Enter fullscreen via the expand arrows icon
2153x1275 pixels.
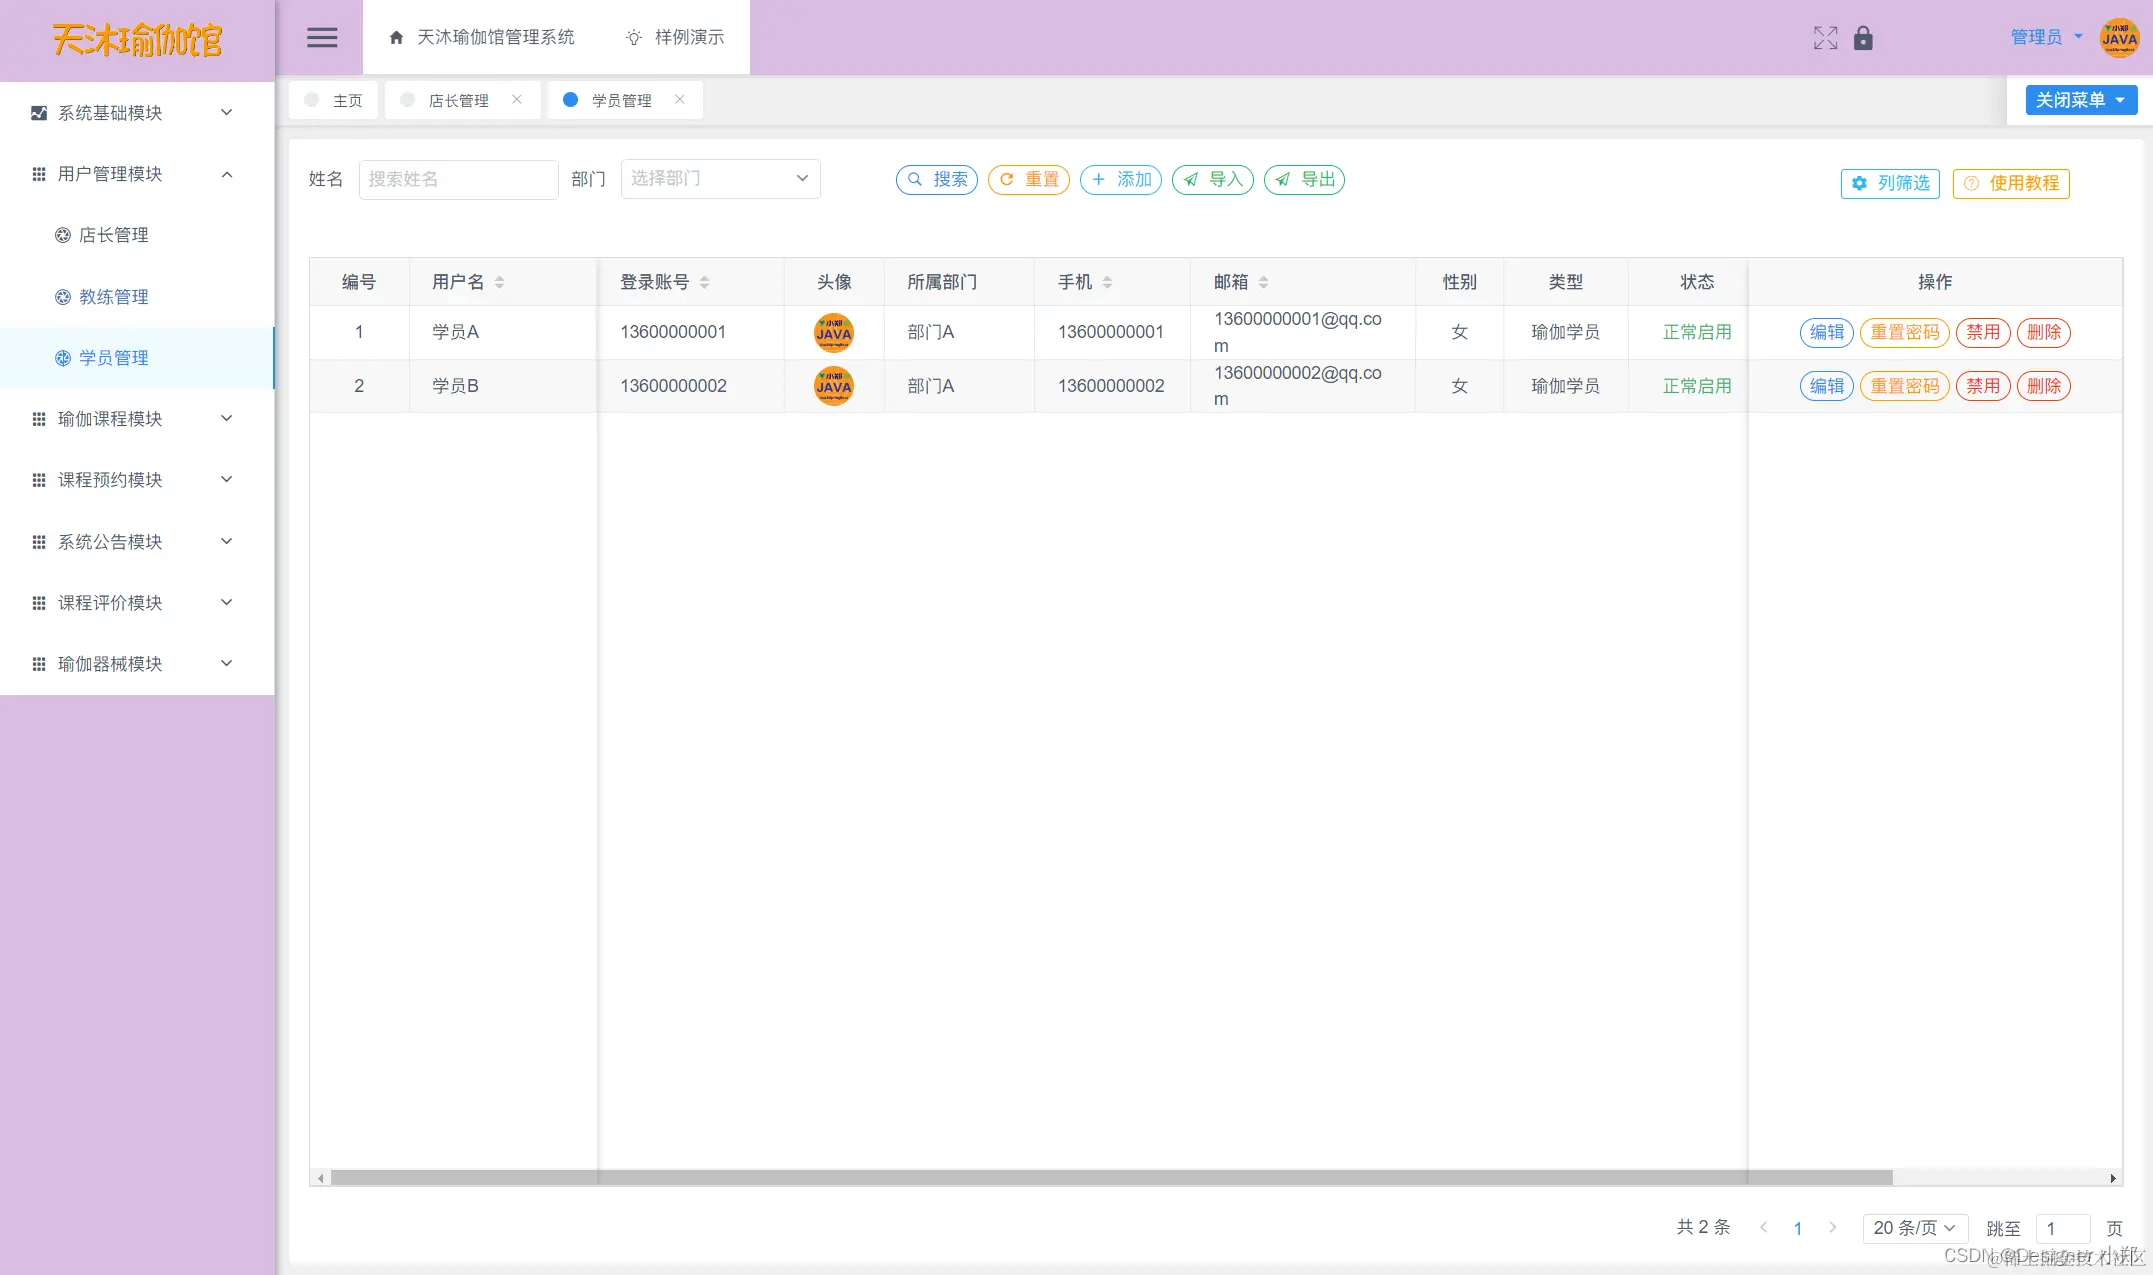click(1825, 38)
